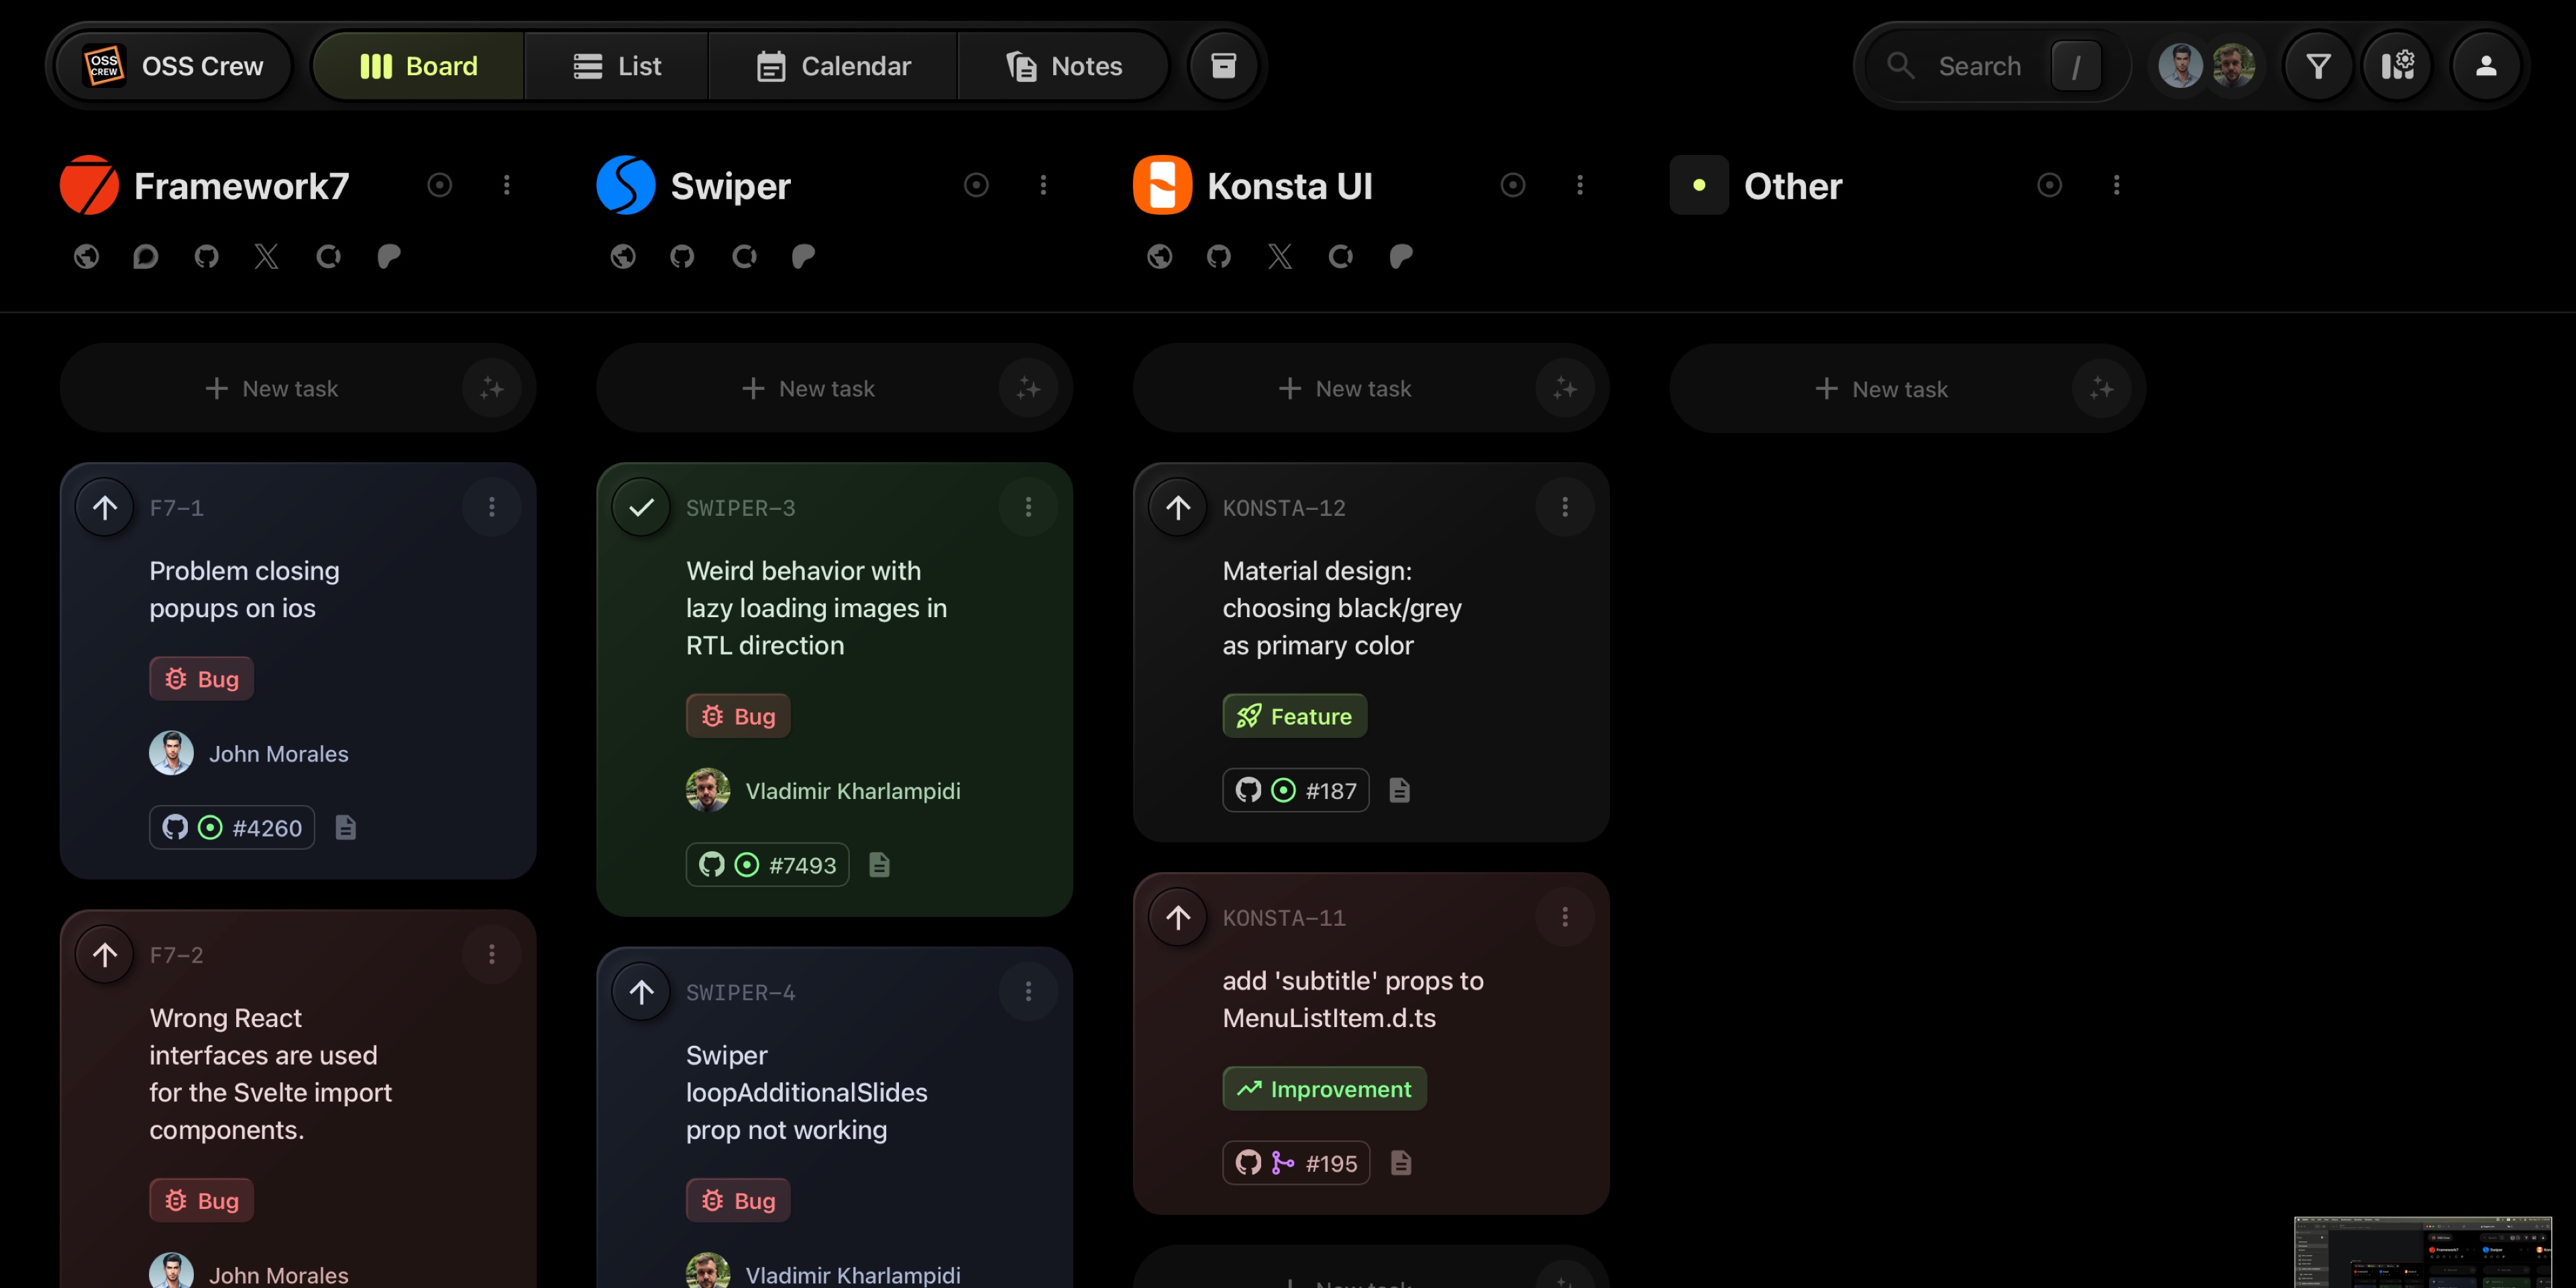Open GitHub issue #4260 link
This screenshot has height=1288, width=2576.
click(232, 828)
